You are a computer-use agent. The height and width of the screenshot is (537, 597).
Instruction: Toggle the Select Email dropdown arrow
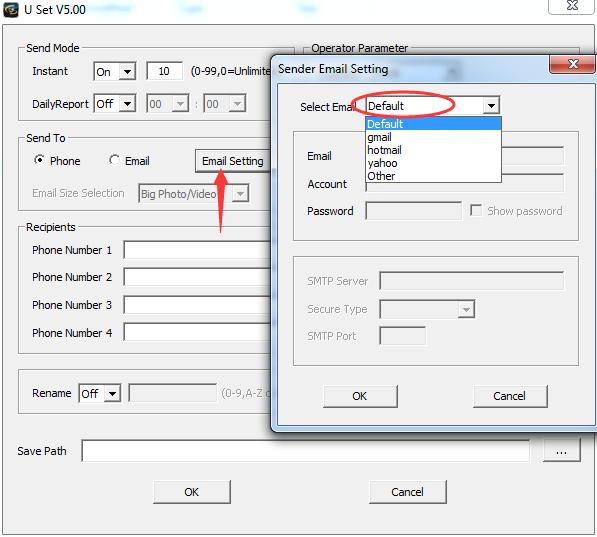point(491,106)
